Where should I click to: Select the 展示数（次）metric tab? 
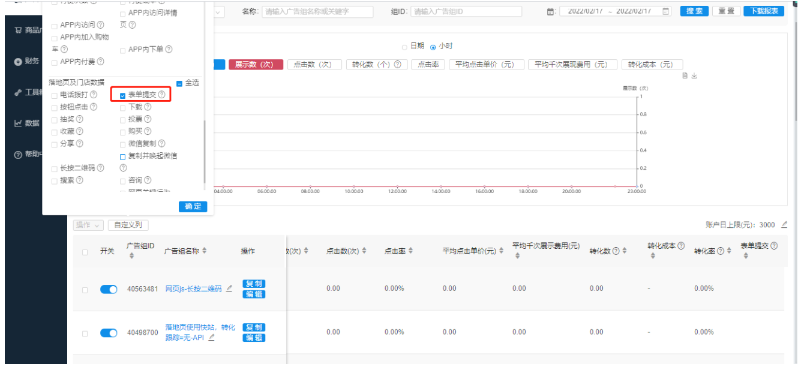click(256, 64)
